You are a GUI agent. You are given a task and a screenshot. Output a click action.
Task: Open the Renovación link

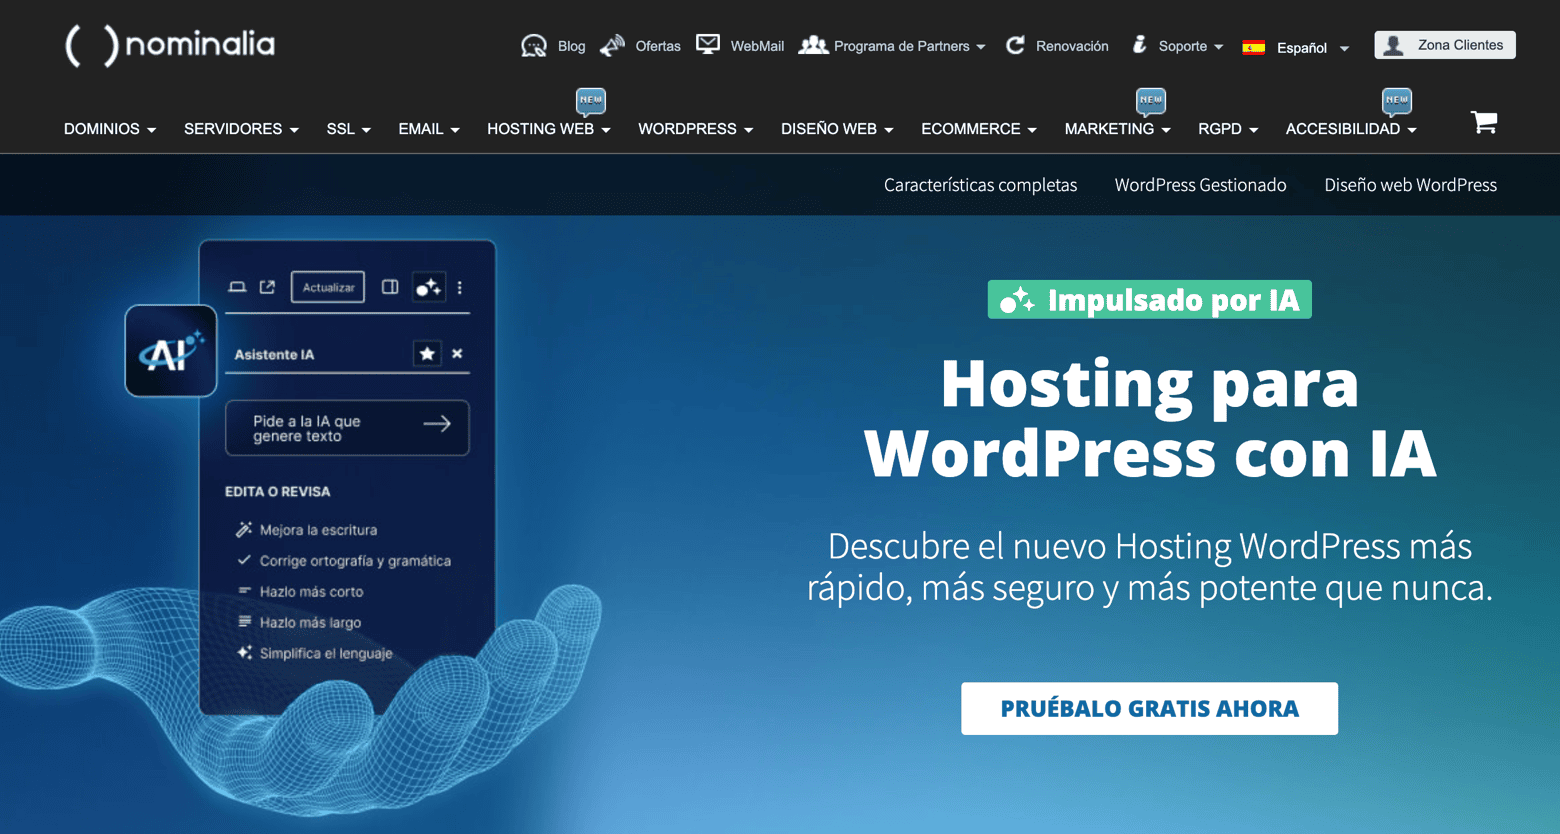coord(1072,46)
